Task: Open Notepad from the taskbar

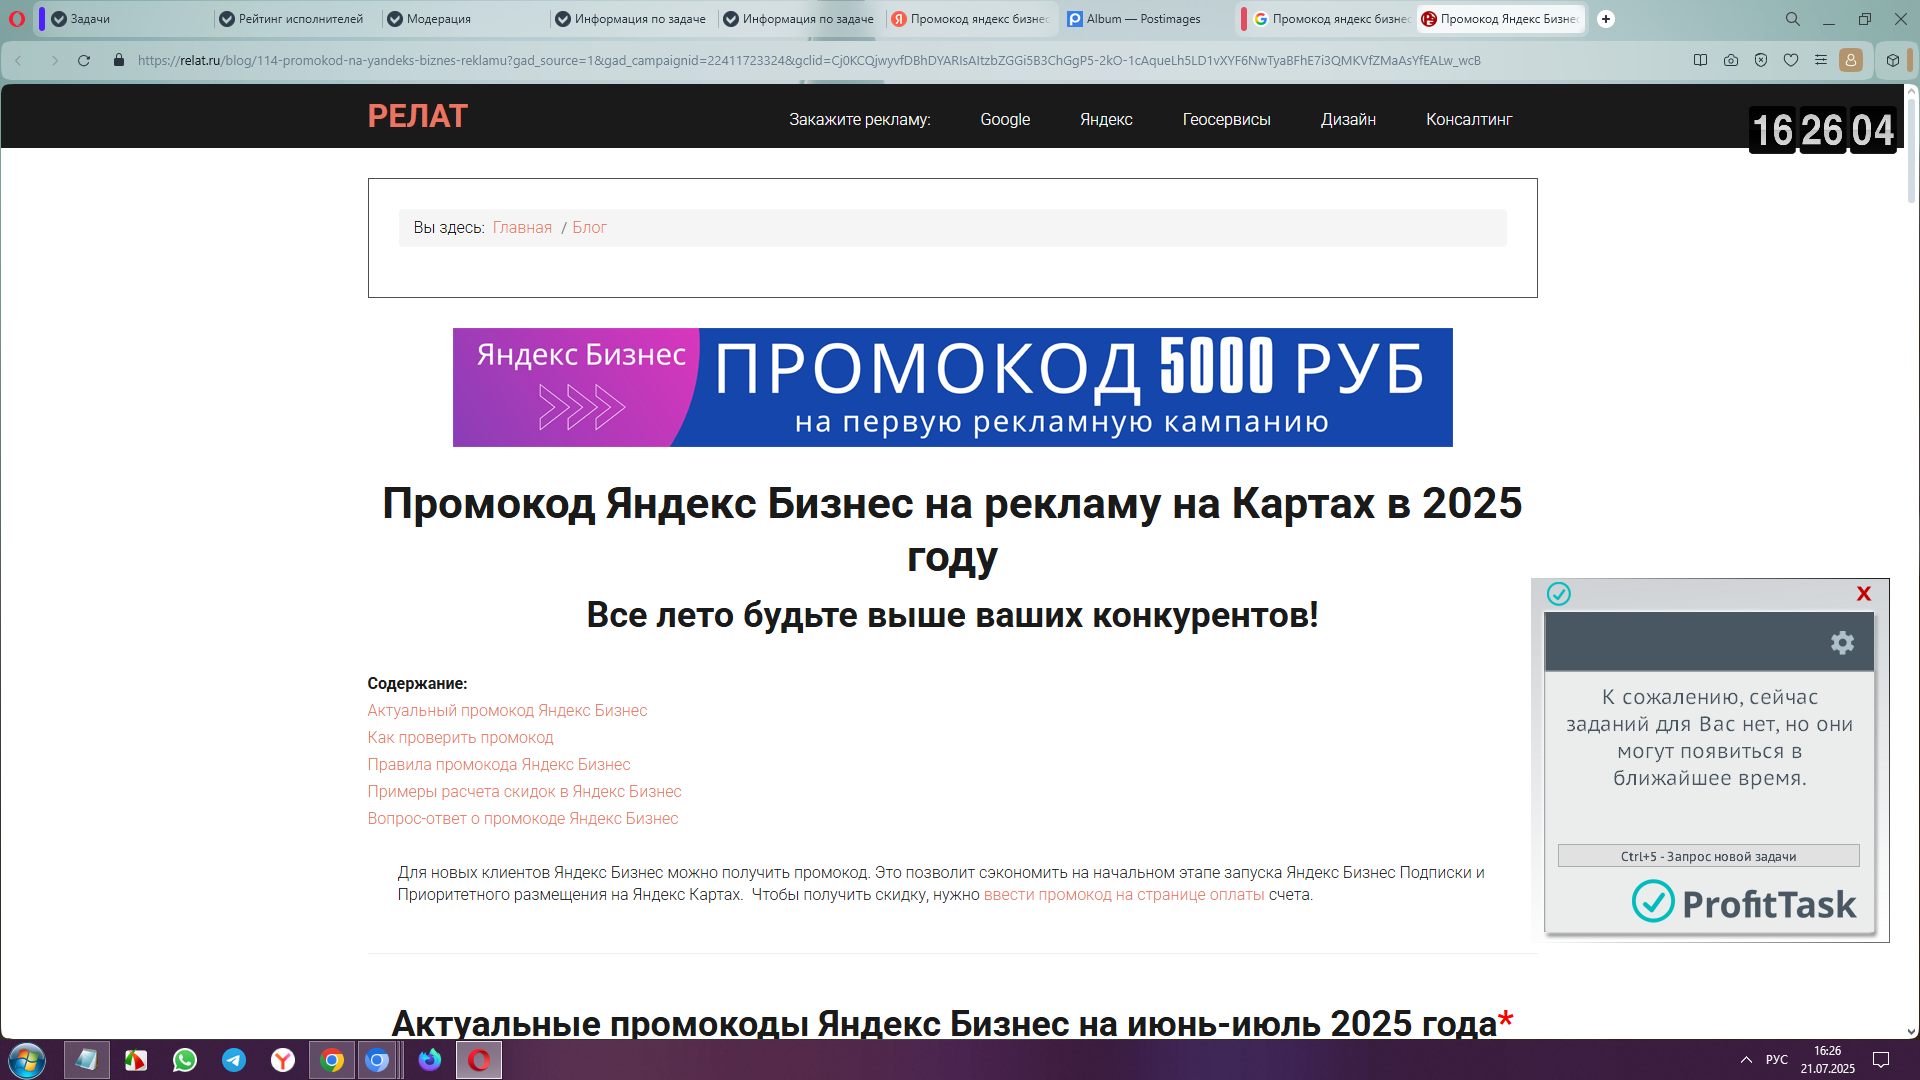Action: coord(87,1060)
